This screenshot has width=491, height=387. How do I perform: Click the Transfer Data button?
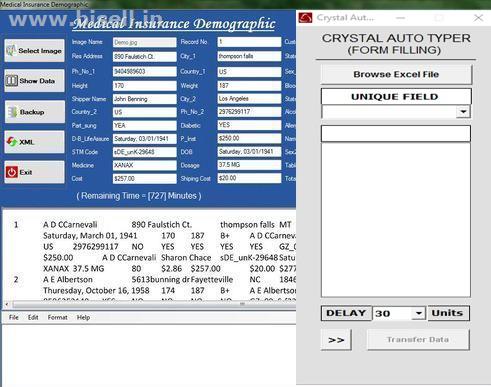pyautogui.click(x=418, y=340)
